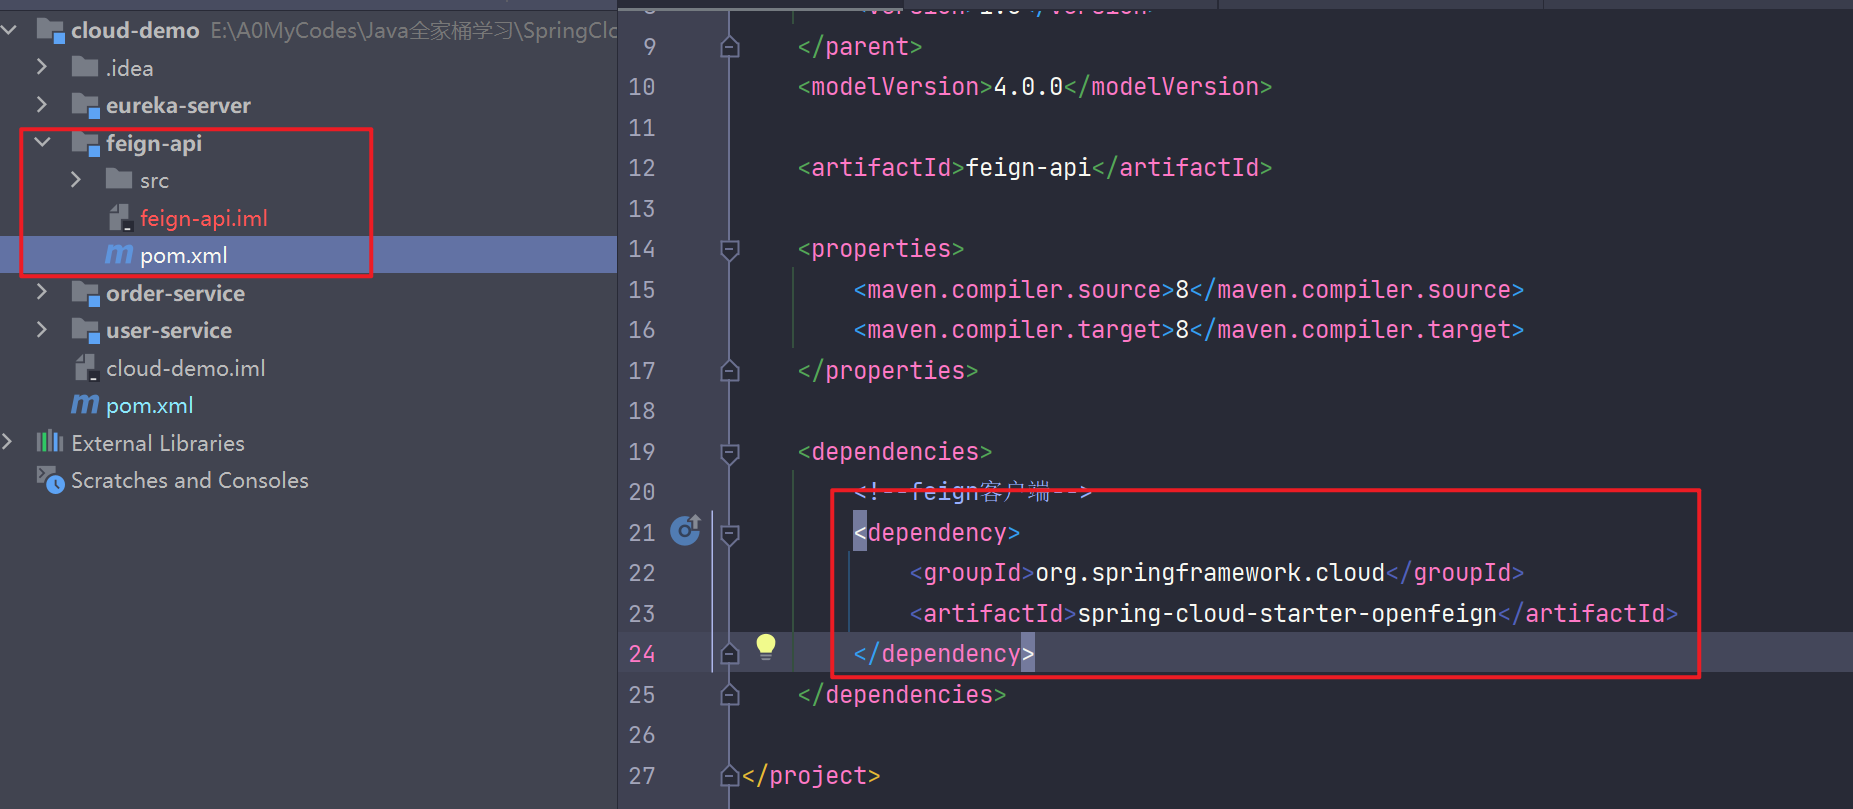Click maven.compiler.source opening tag
Screen dimensions: 1853x809
tap(1014, 290)
